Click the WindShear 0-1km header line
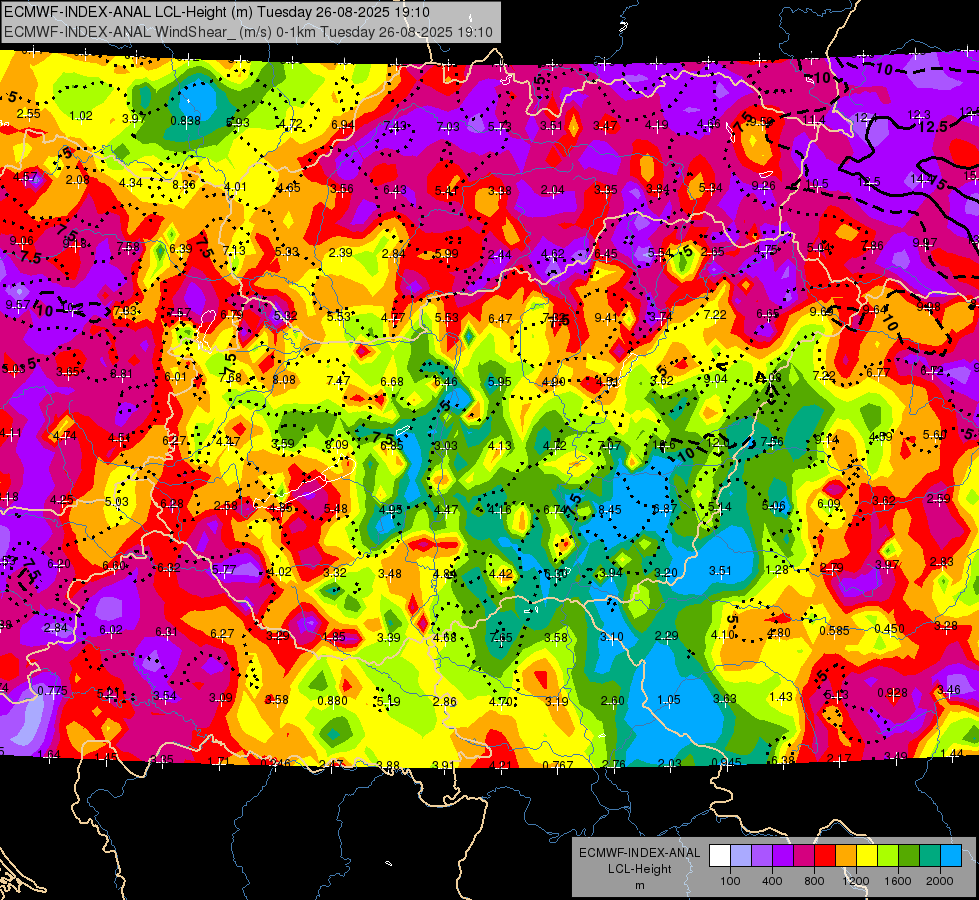 pyautogui.click(x=248, y=32)
